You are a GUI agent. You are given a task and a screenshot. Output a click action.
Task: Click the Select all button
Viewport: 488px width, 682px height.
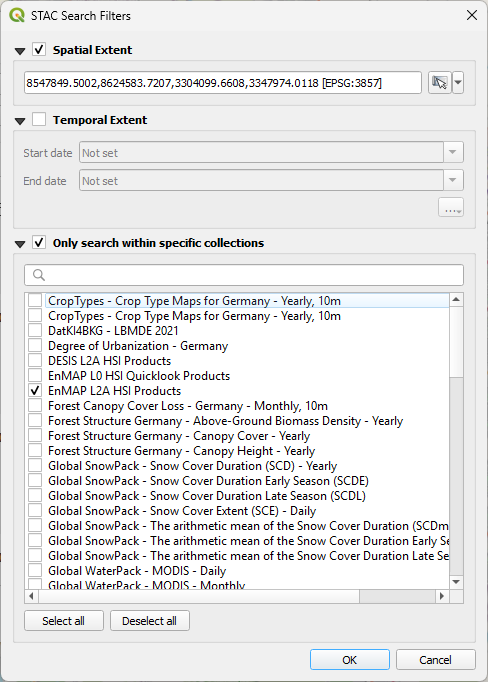(64, 621)
